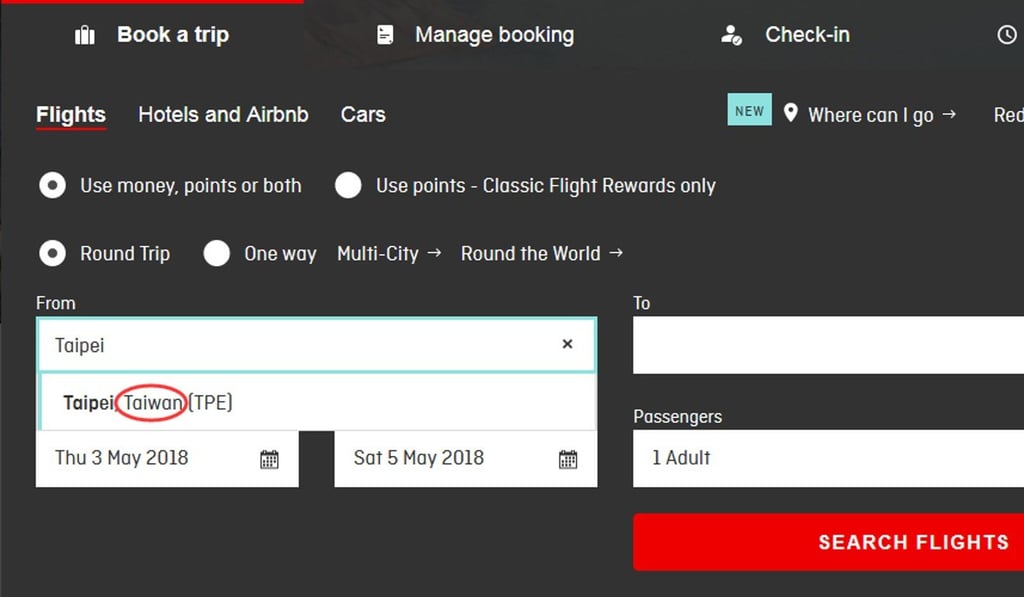Click the clock icon in the top bar
Image resolution: width=1024 pixels, height=597 pixels.
tap(1007, 35)
